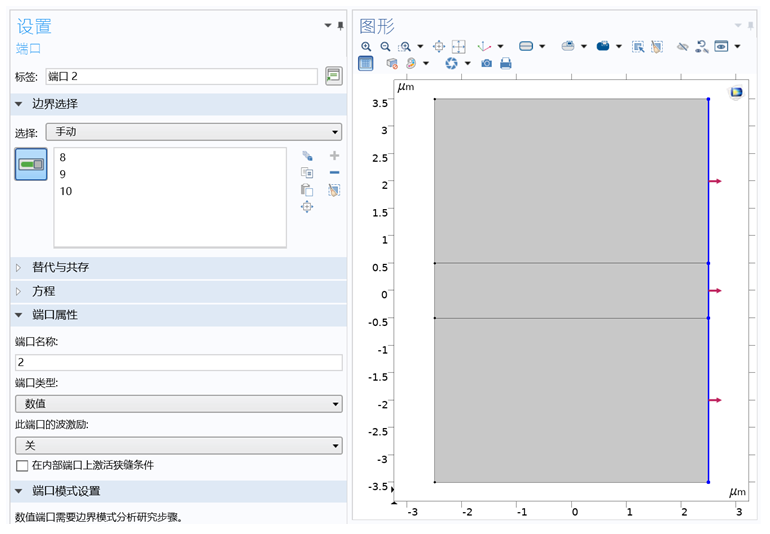
Task: Toggle the active selection switch button
Action: 31,164
